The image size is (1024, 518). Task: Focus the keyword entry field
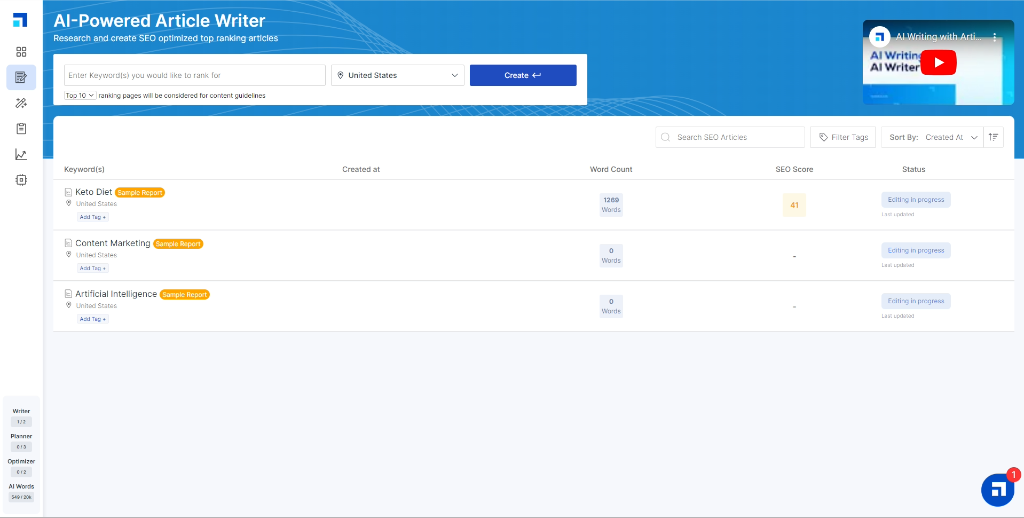(195, 75)
